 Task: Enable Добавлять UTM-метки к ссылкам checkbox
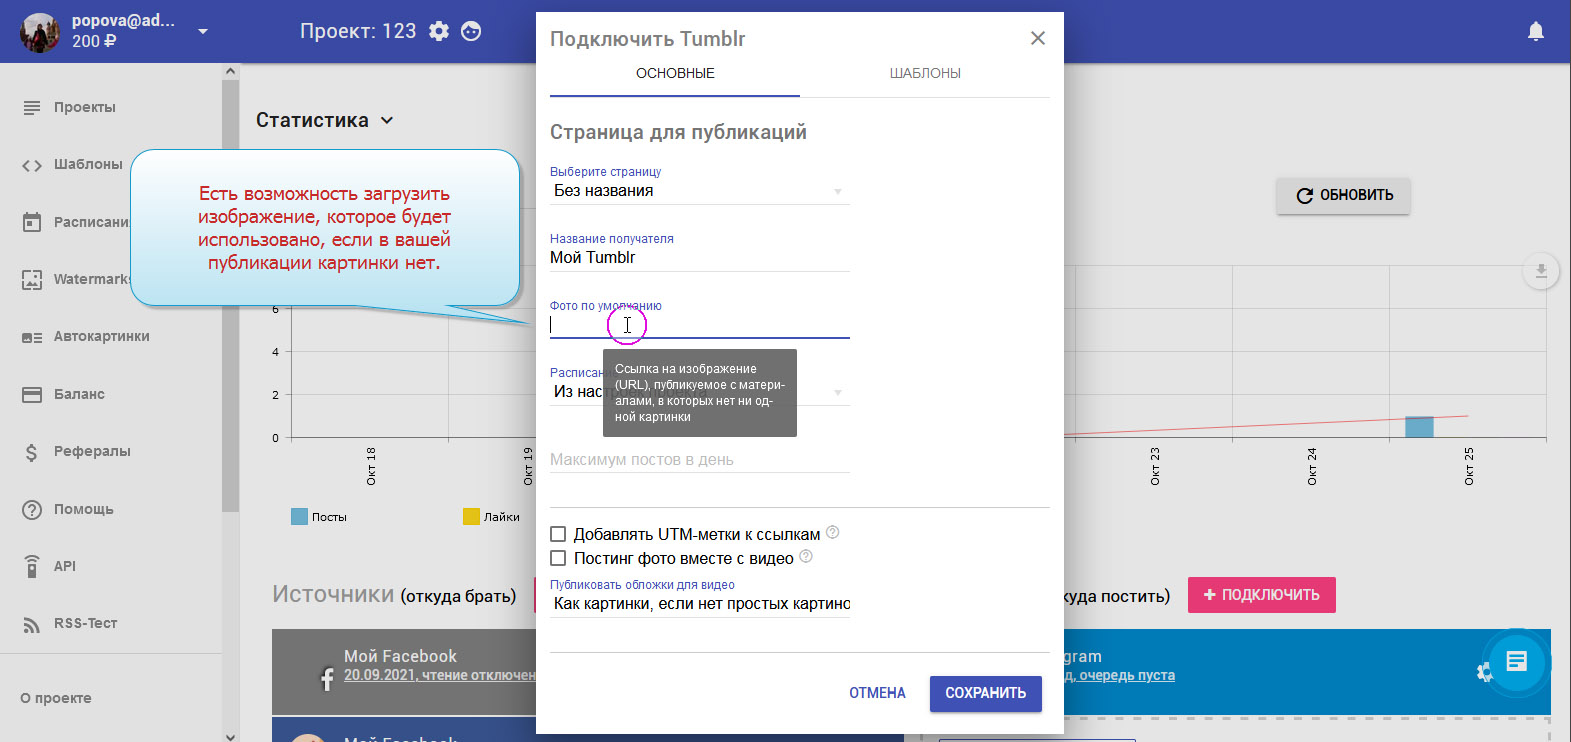(x=559, y=535)
